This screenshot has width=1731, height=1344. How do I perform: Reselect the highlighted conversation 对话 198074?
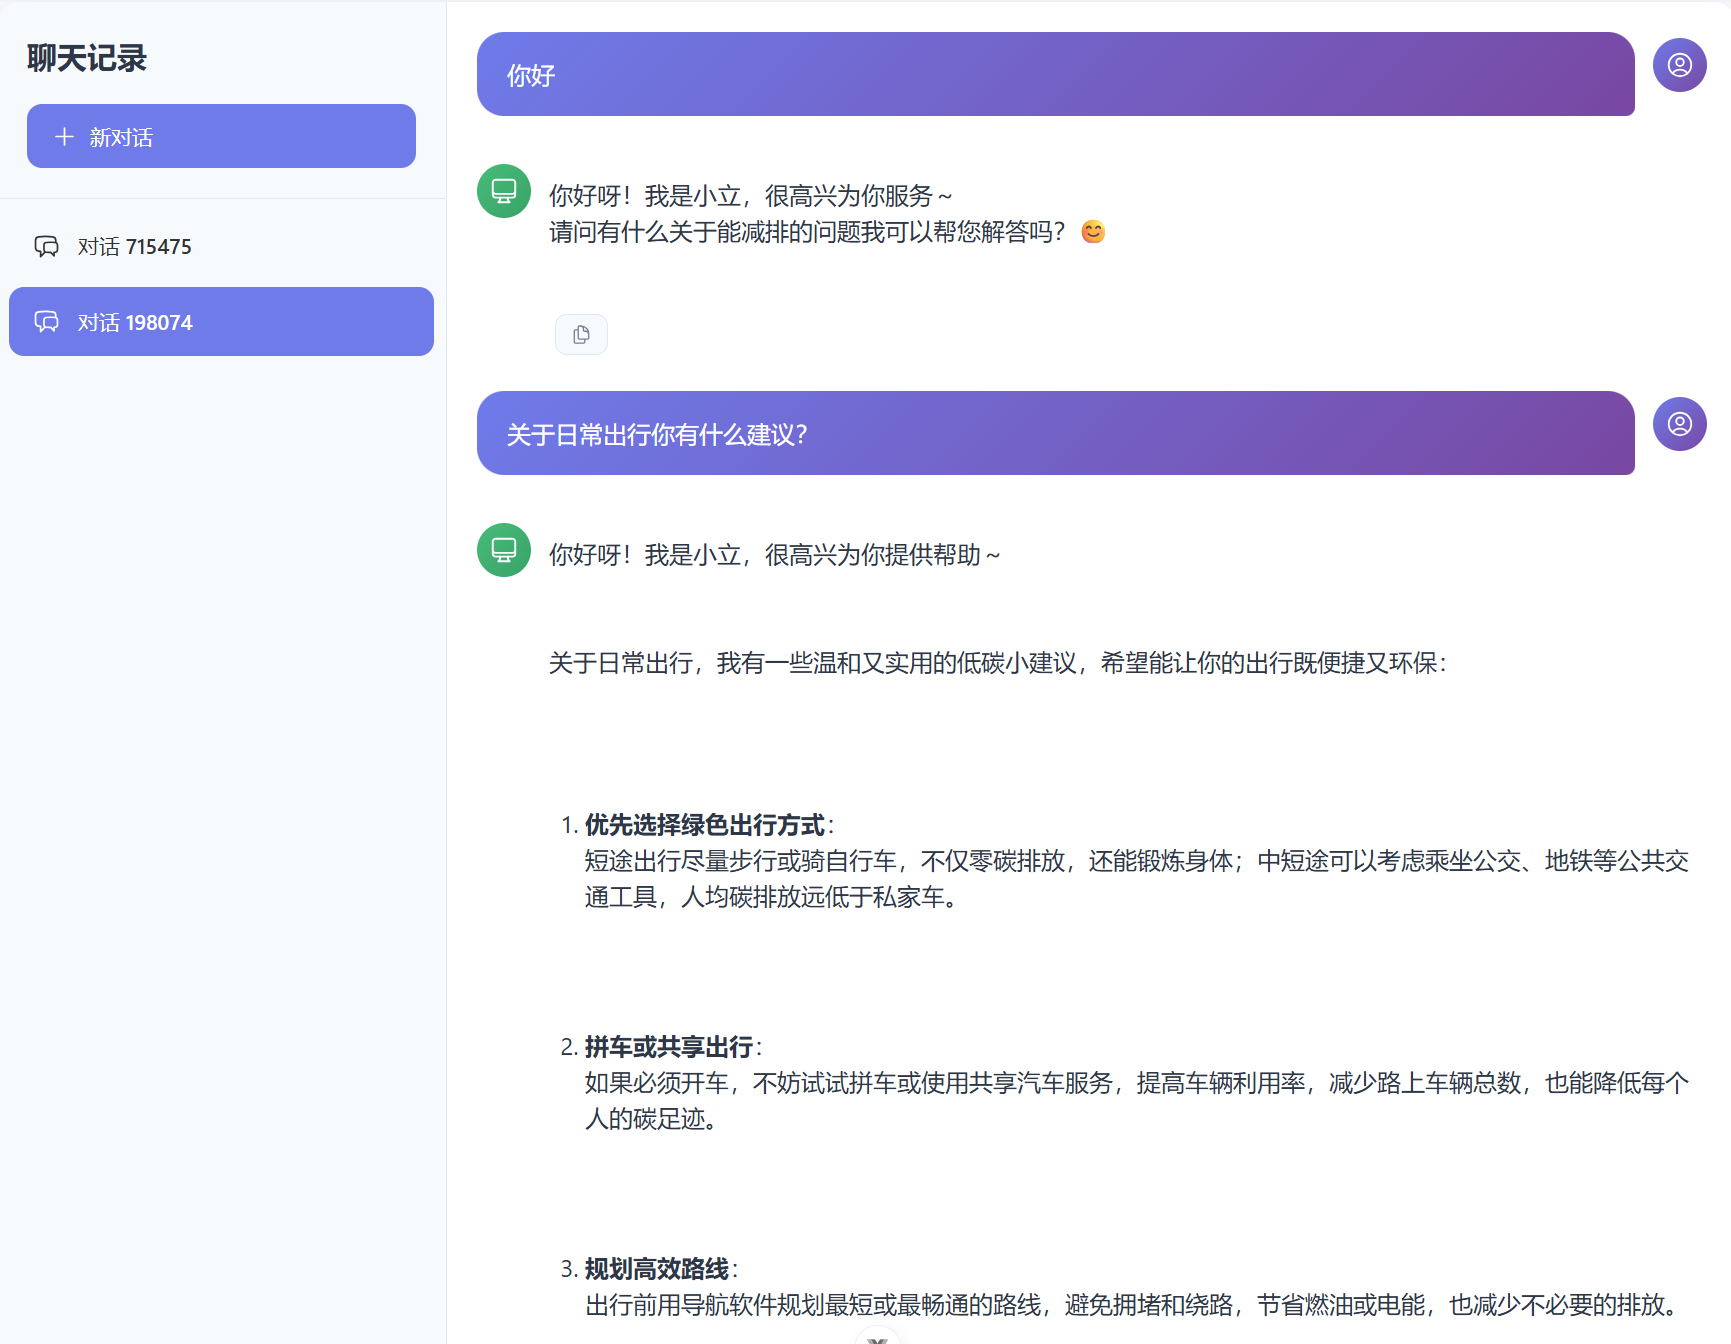coord(221,321)
